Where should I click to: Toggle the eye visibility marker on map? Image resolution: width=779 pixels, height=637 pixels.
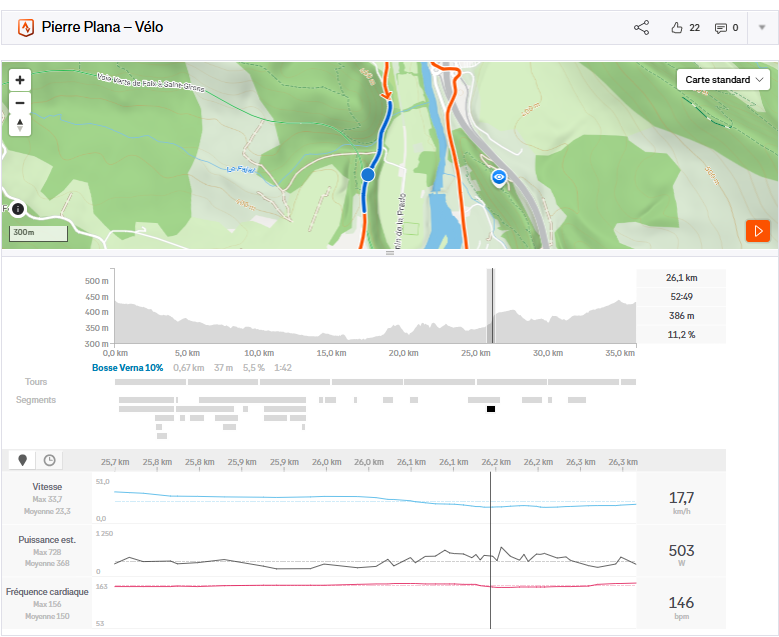pyautogui.click(x=499, y=177)
